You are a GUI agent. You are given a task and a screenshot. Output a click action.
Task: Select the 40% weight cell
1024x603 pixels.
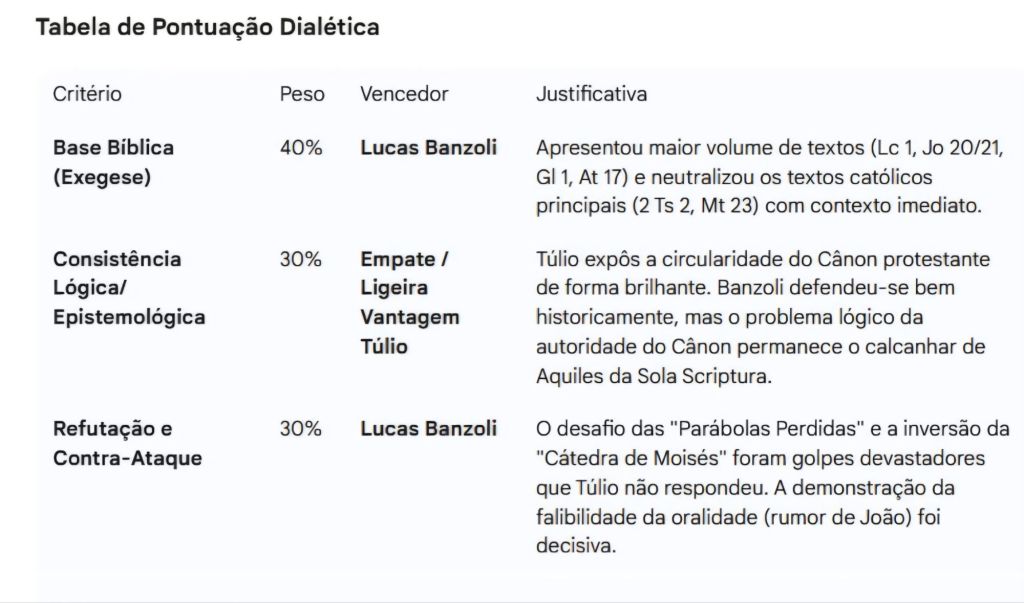301,148
